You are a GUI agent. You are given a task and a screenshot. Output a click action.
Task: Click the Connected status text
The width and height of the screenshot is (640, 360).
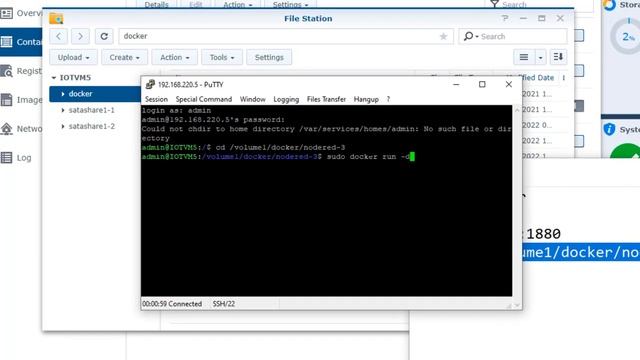click(x=172, y=304)
